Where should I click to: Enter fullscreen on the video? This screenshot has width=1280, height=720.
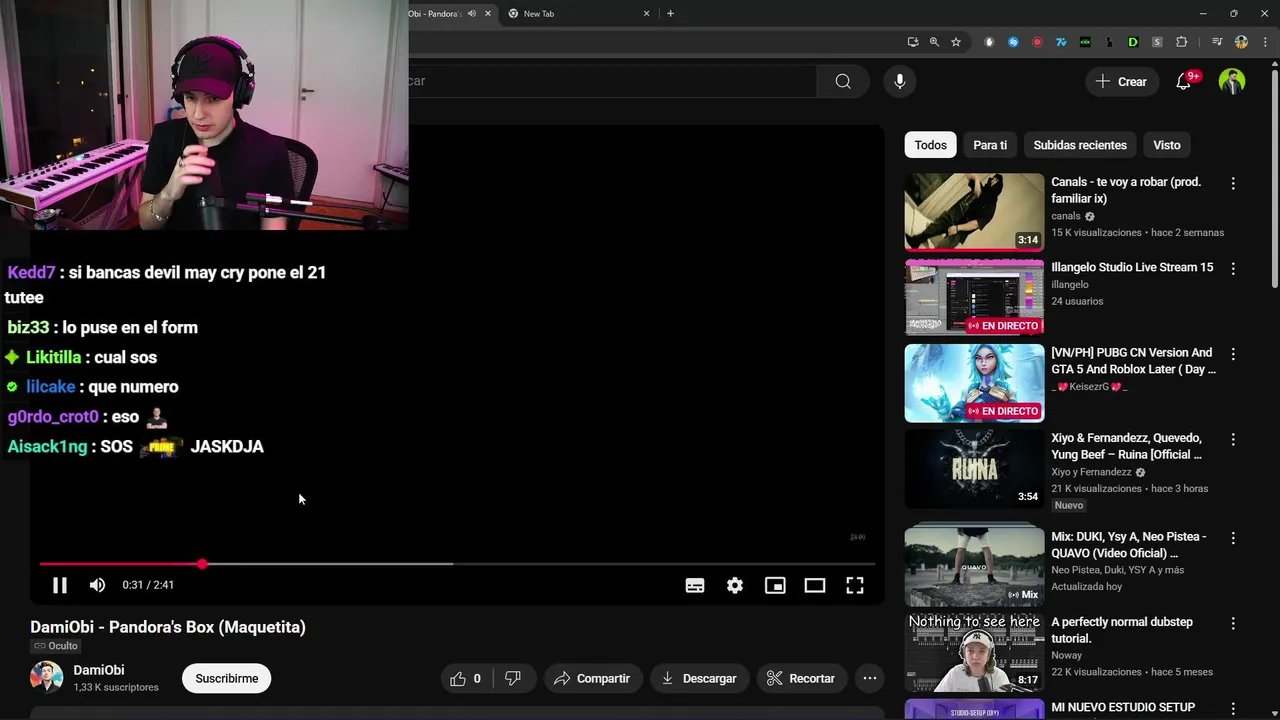855,586
